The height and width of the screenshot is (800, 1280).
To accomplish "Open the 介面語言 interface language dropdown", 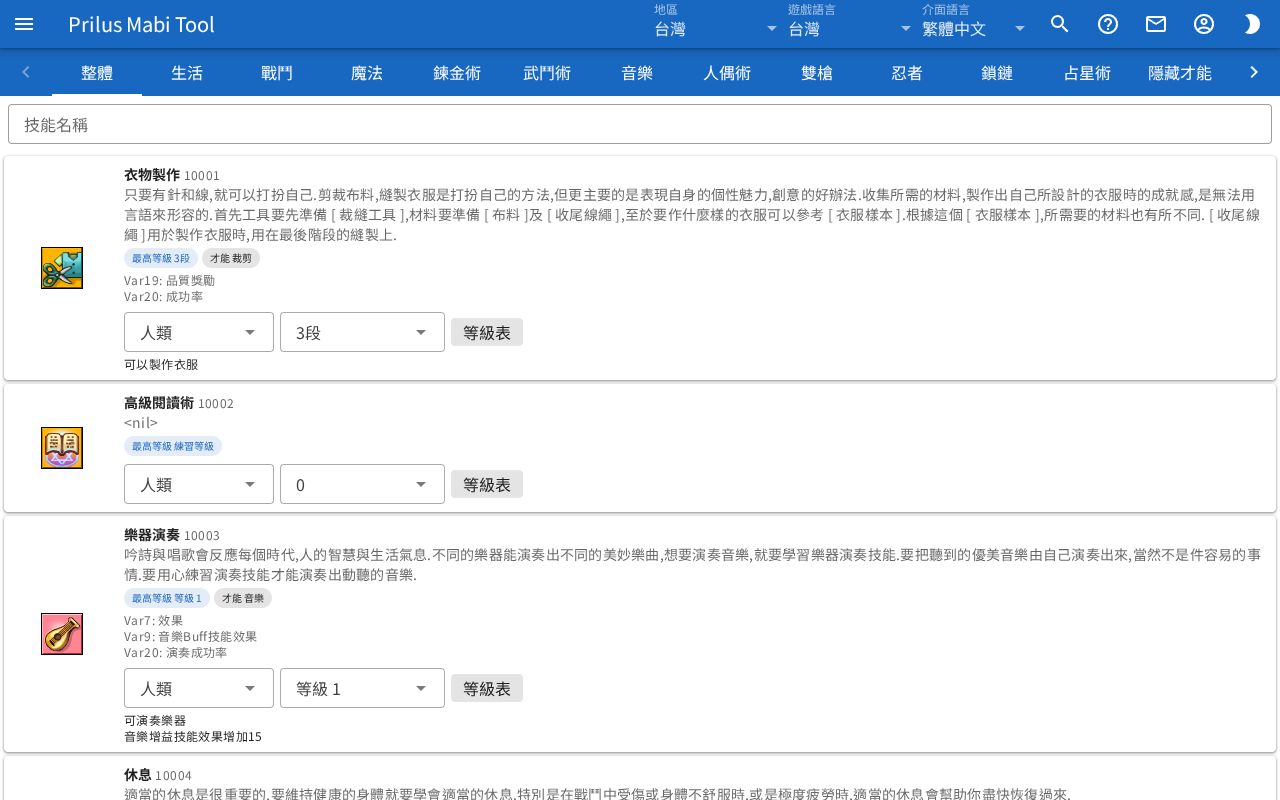I will [x=975, y=24].
